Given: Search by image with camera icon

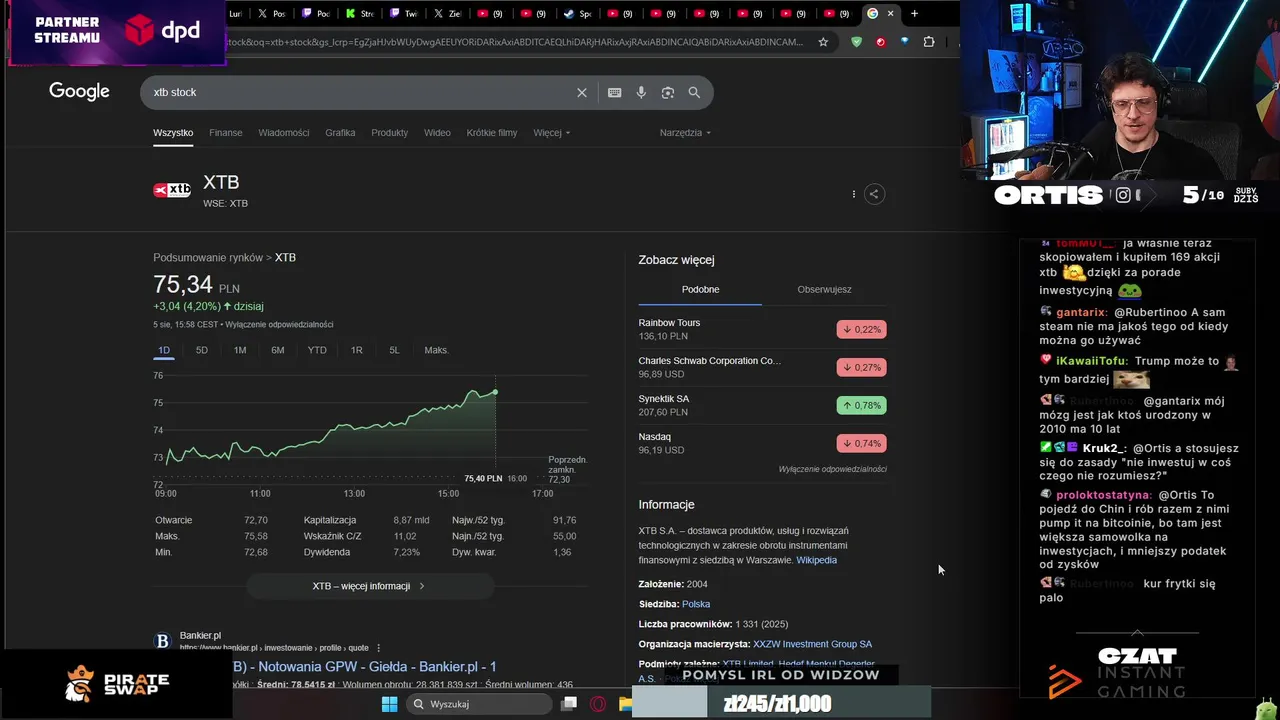Looking at the screenshot, I should (668, 92).
